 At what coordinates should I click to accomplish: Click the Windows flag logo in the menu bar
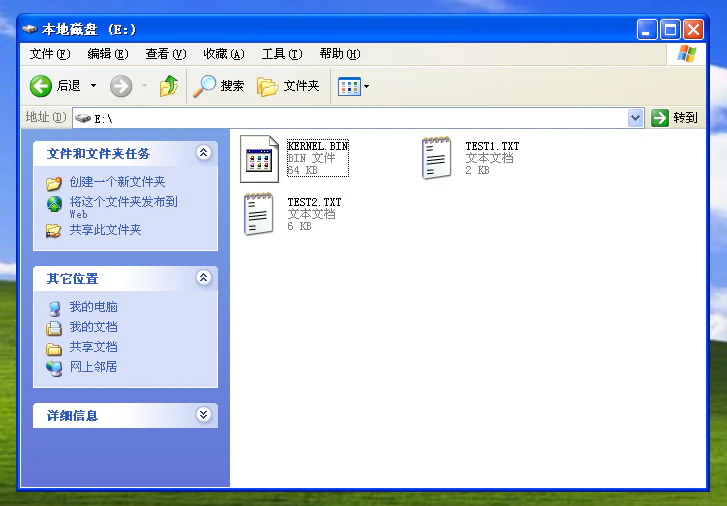(687, 54)
